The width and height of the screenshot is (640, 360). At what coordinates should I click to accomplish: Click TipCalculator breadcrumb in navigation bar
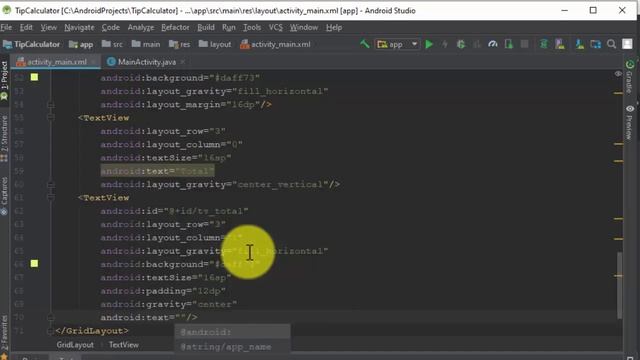click(32, 44)
